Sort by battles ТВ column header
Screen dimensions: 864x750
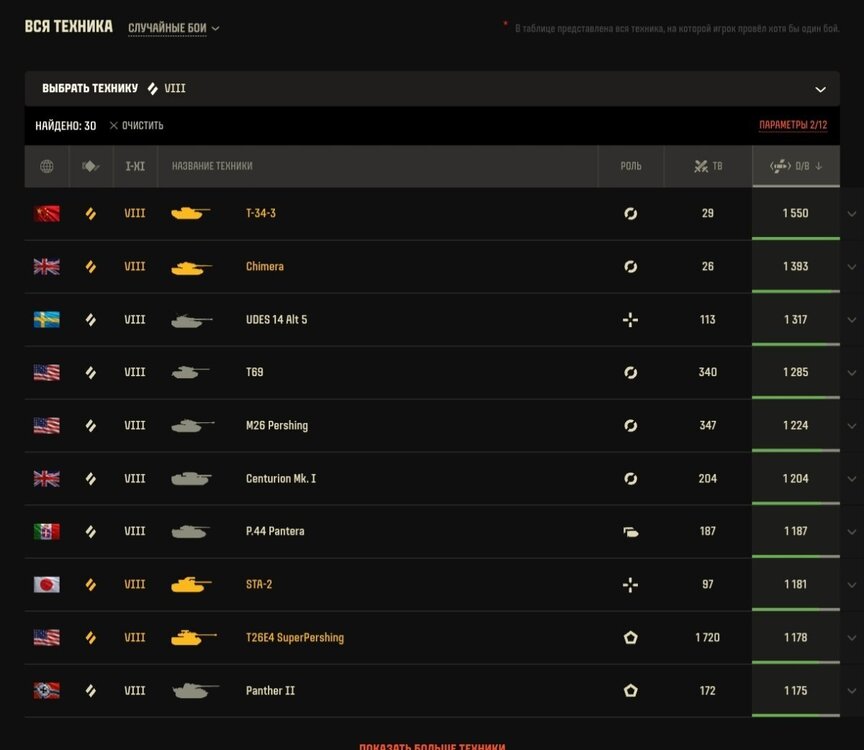708,166
